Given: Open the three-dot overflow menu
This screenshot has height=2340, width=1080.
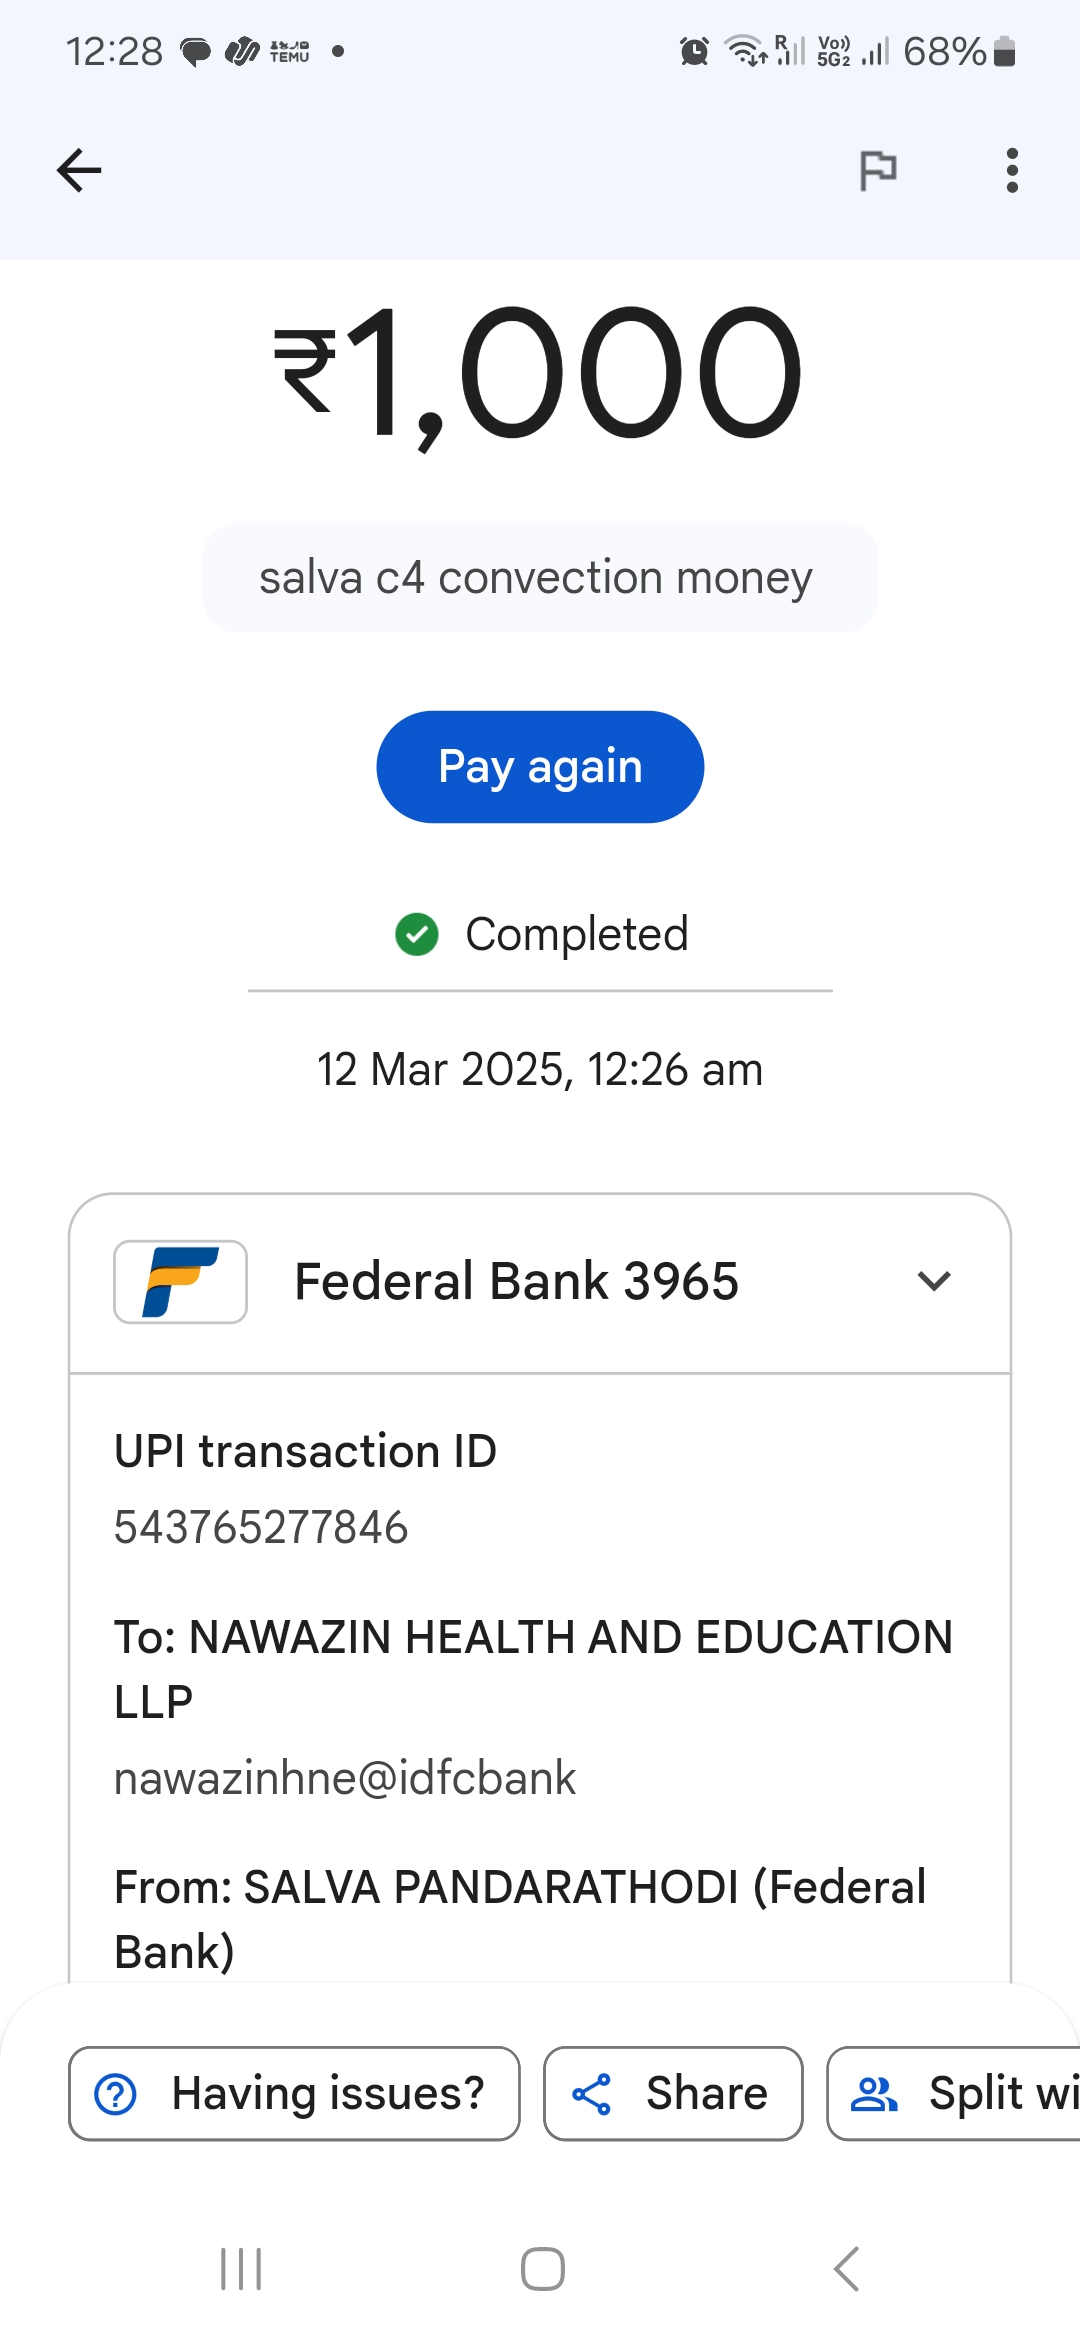Looking at the screenshot, I should pyautogui.click(x=1012, y=170).
